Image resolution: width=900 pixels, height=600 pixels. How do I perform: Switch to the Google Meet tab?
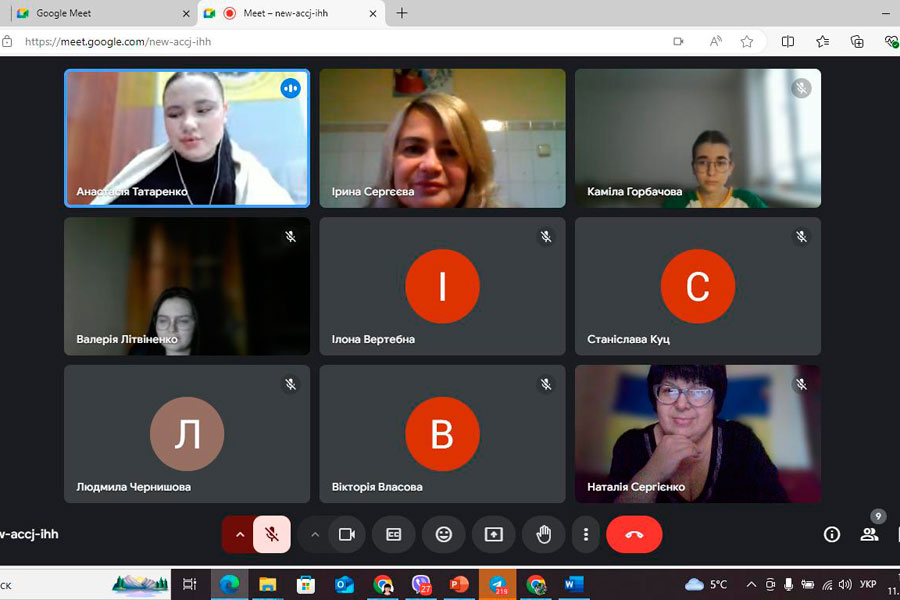point(103,13)
